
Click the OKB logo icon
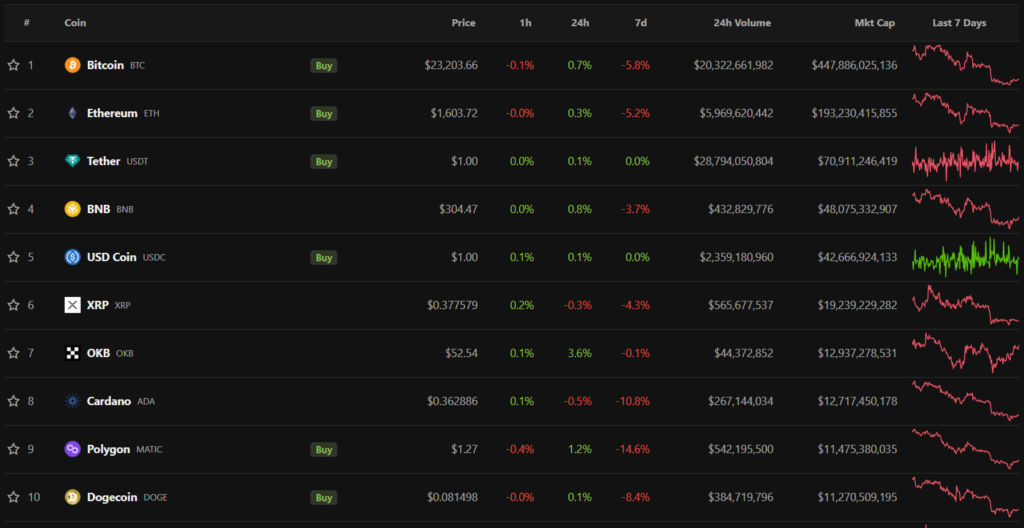tap(72, 354)
